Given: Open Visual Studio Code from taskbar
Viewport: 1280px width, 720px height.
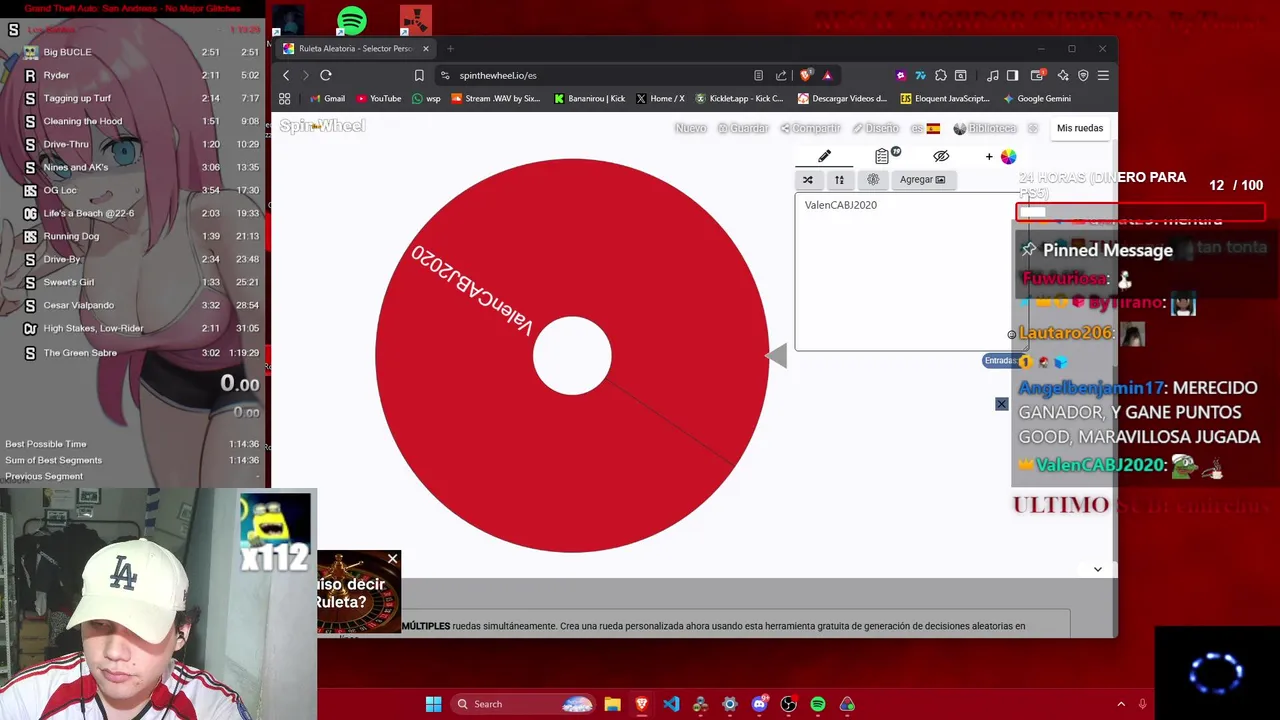Looking at the screenshot, I should coord(671,704).
